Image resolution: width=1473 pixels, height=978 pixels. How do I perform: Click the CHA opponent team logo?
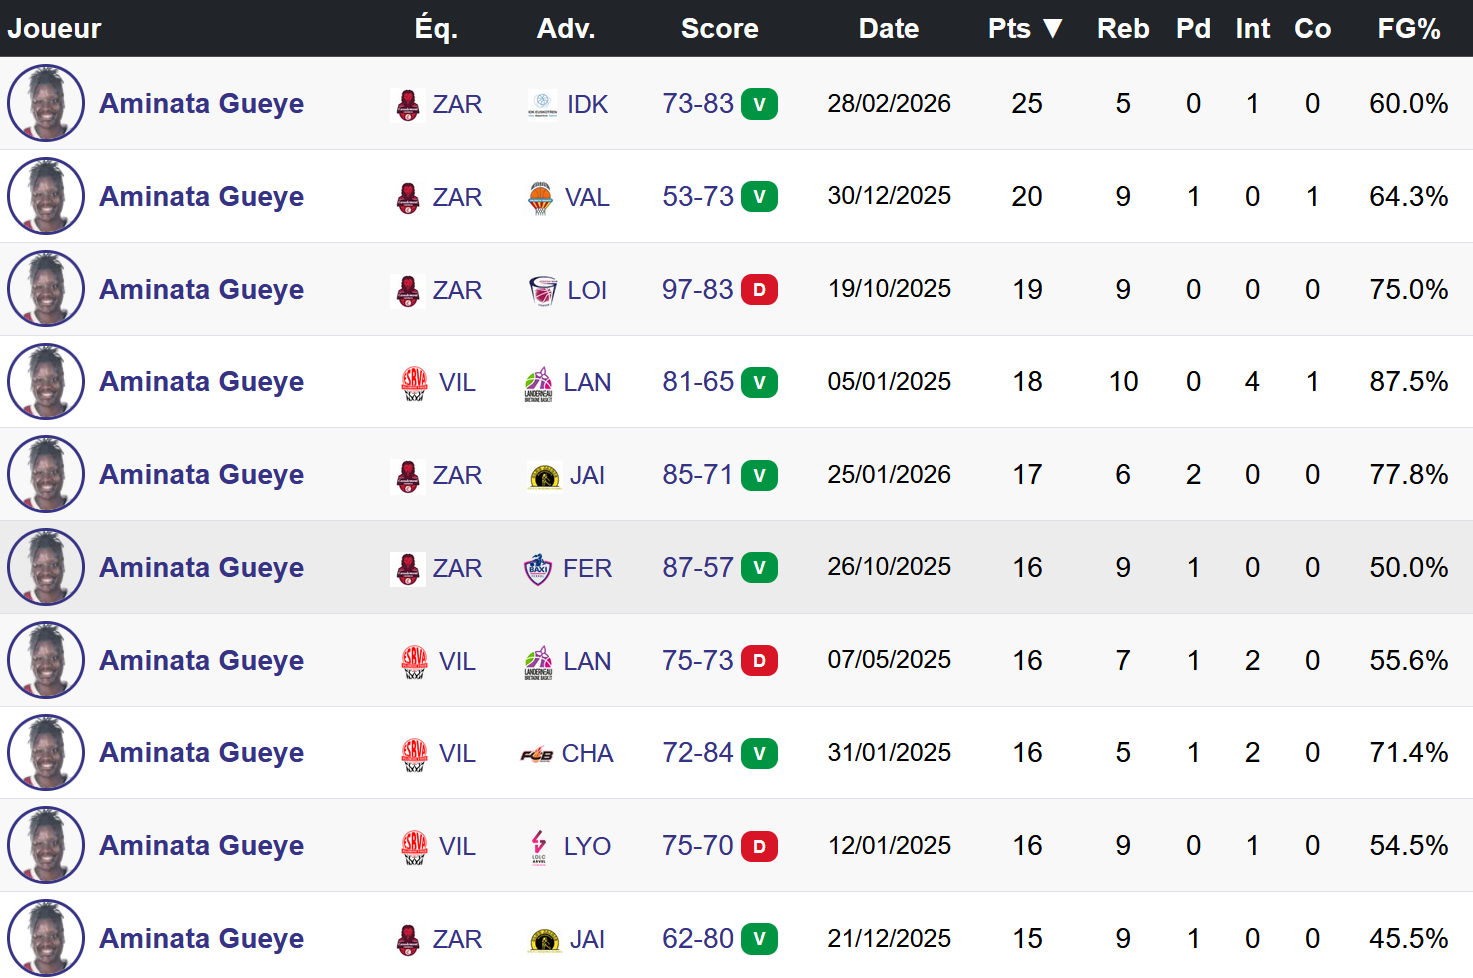coord(537,755)
